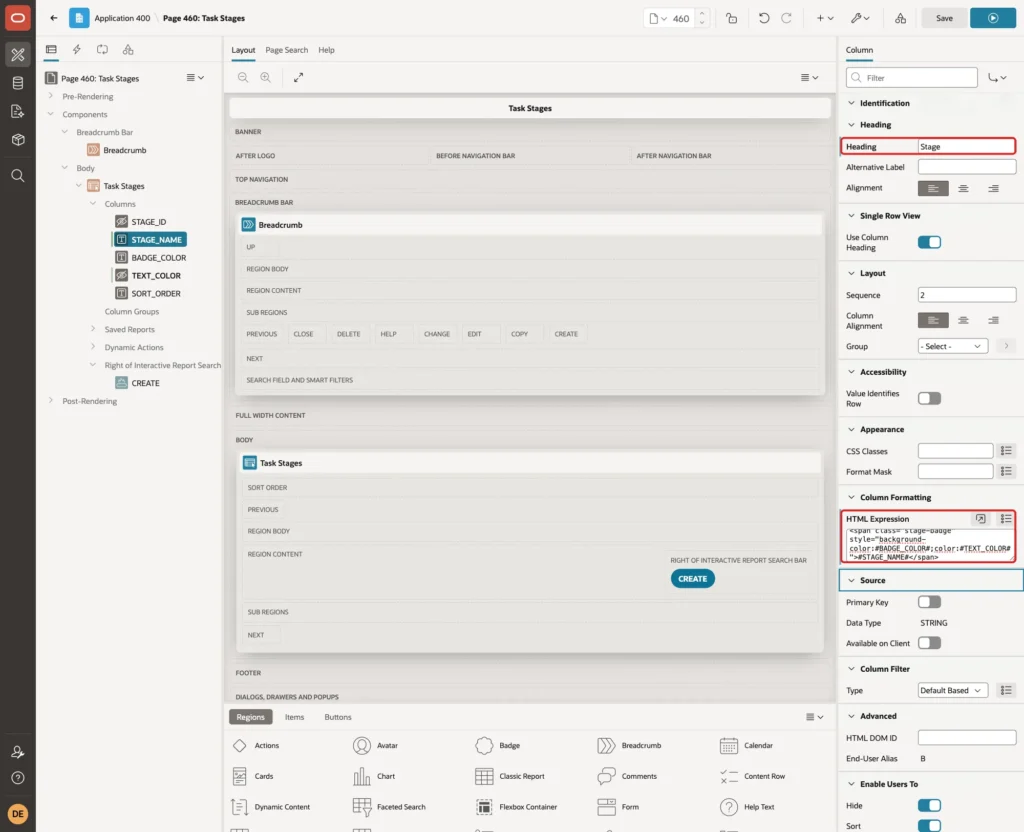
Task: Expand the Saved Reports node
Action: pos(92,329)
